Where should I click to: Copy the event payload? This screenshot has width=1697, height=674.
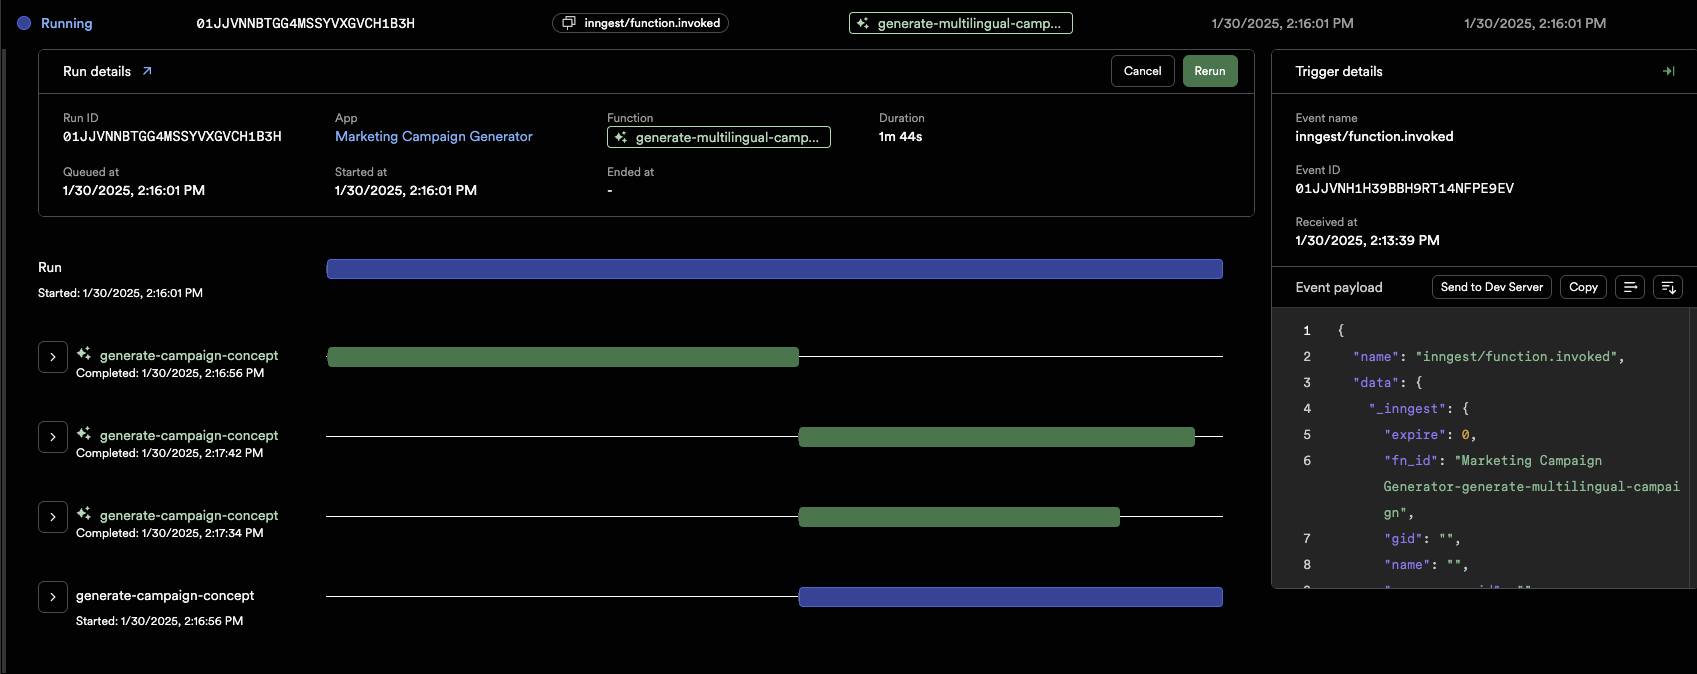pos(1583,287)
